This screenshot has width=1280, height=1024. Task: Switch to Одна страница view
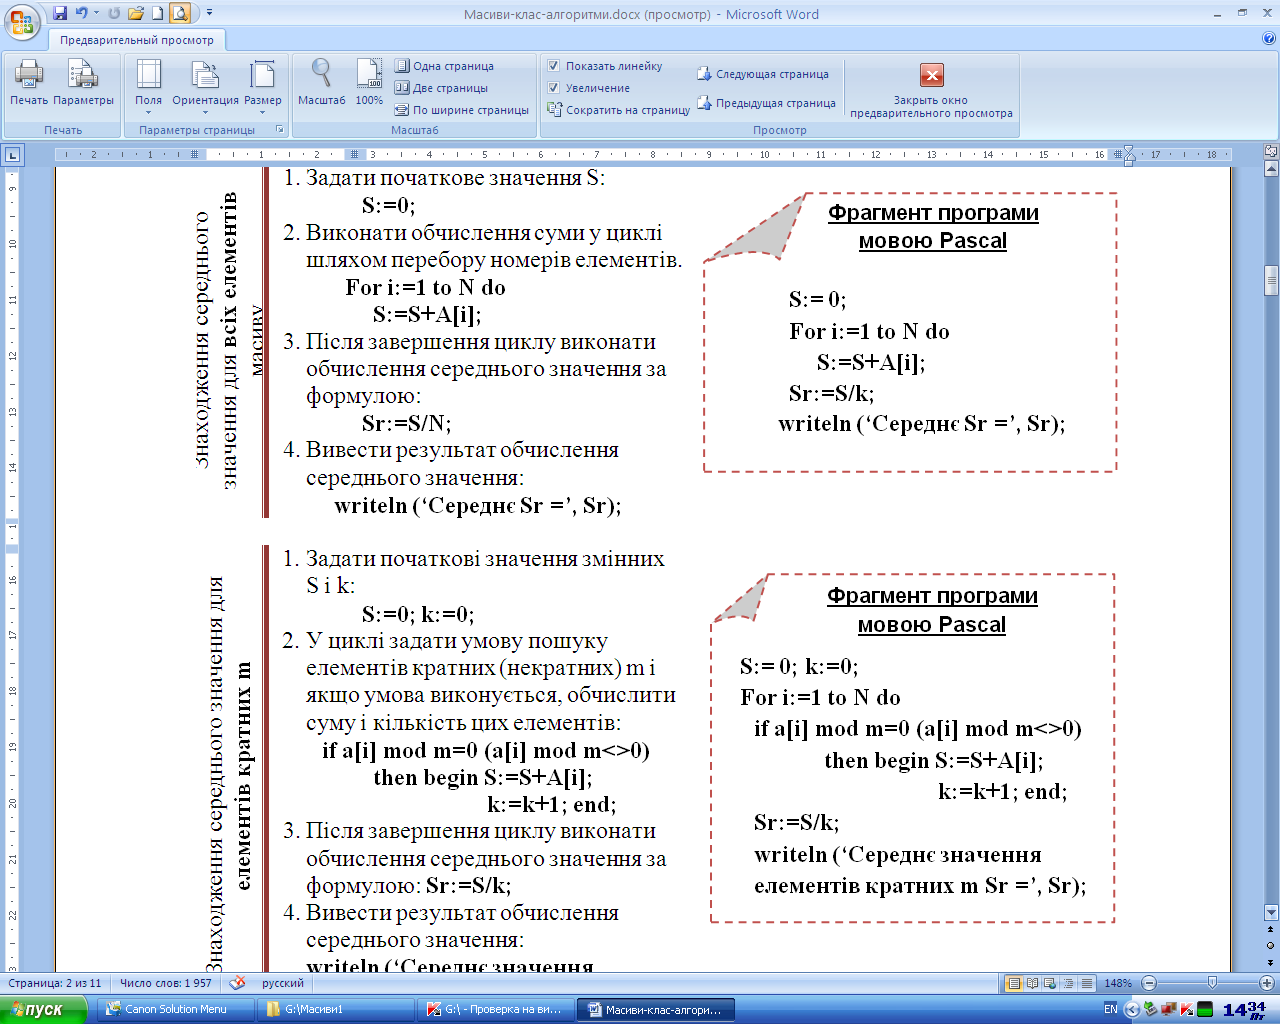(444, 66)
